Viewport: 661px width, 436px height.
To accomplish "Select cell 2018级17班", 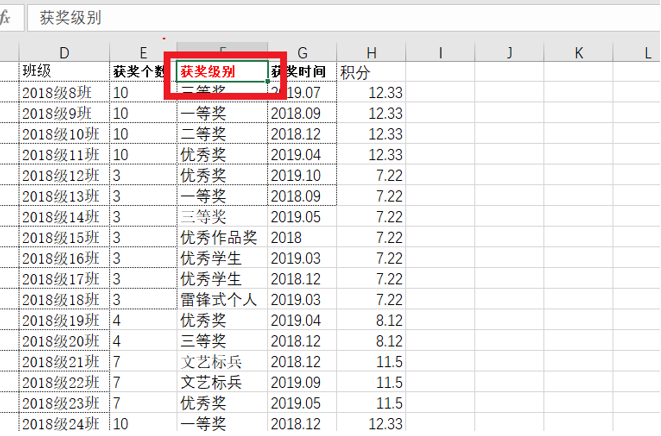I will pos(64,279).
